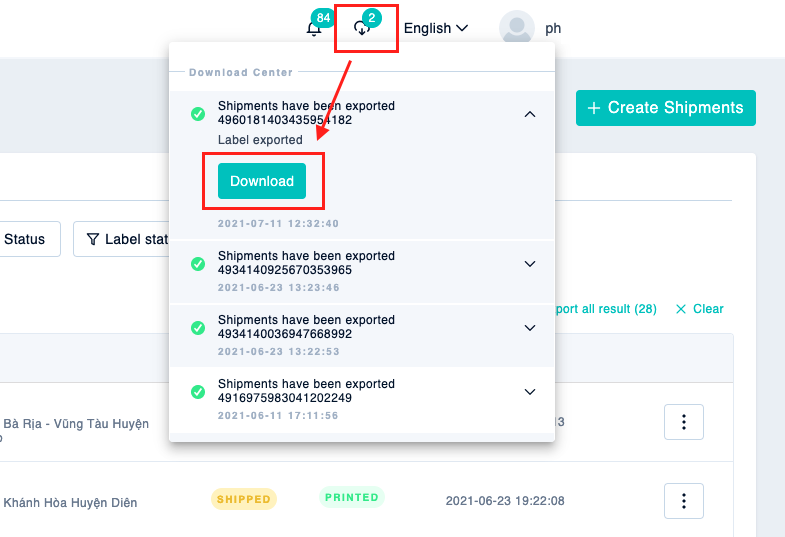
Task: Expand export entry 4934140925670353965
Action: coord(530,264)
